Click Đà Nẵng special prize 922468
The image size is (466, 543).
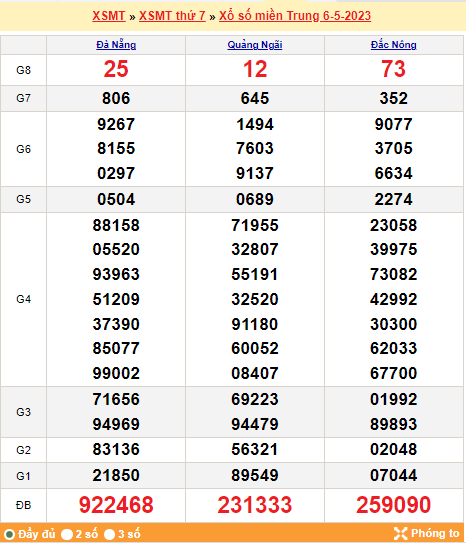[x=116, y=505]
